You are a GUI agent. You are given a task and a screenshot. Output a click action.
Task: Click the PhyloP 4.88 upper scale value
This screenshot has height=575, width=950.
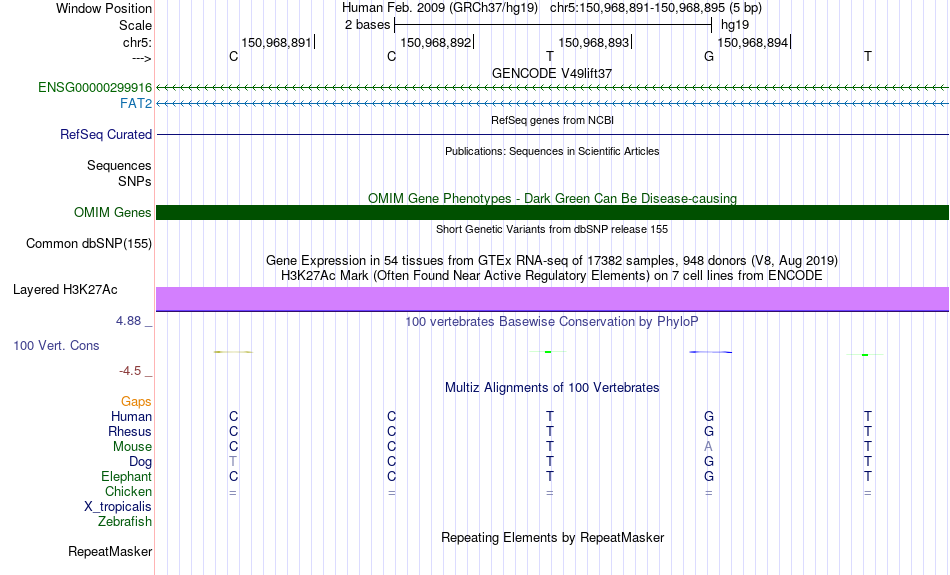(x=128, y=321)
